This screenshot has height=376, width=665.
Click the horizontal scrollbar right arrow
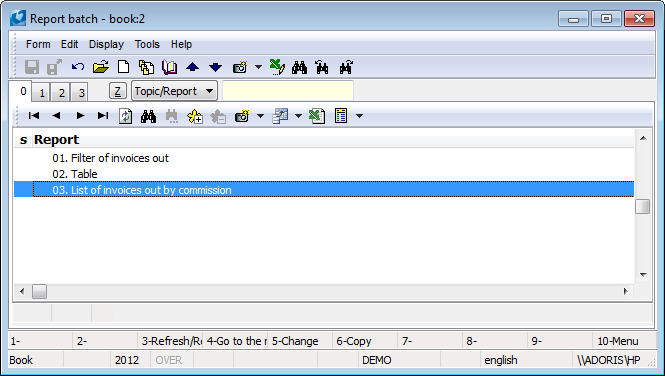[x=626, y=291]
